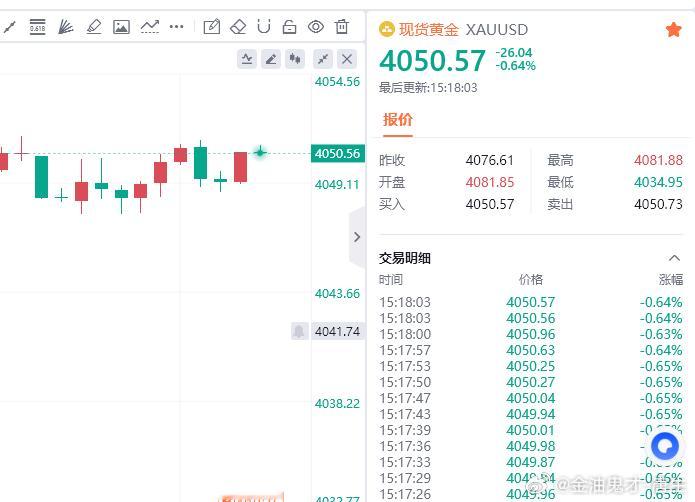
Task: Open the note edit tool
Action: (211, 27)
